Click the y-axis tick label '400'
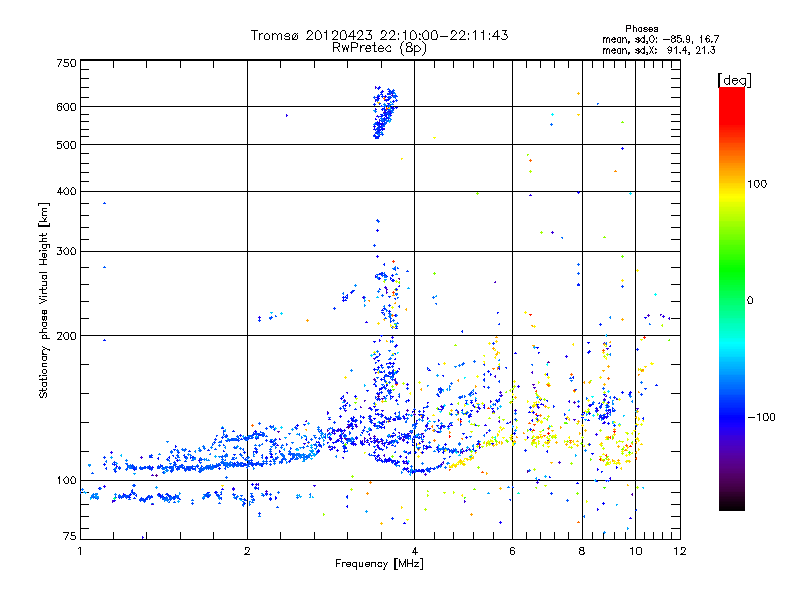Screen dimensions: 800x600 66,192
